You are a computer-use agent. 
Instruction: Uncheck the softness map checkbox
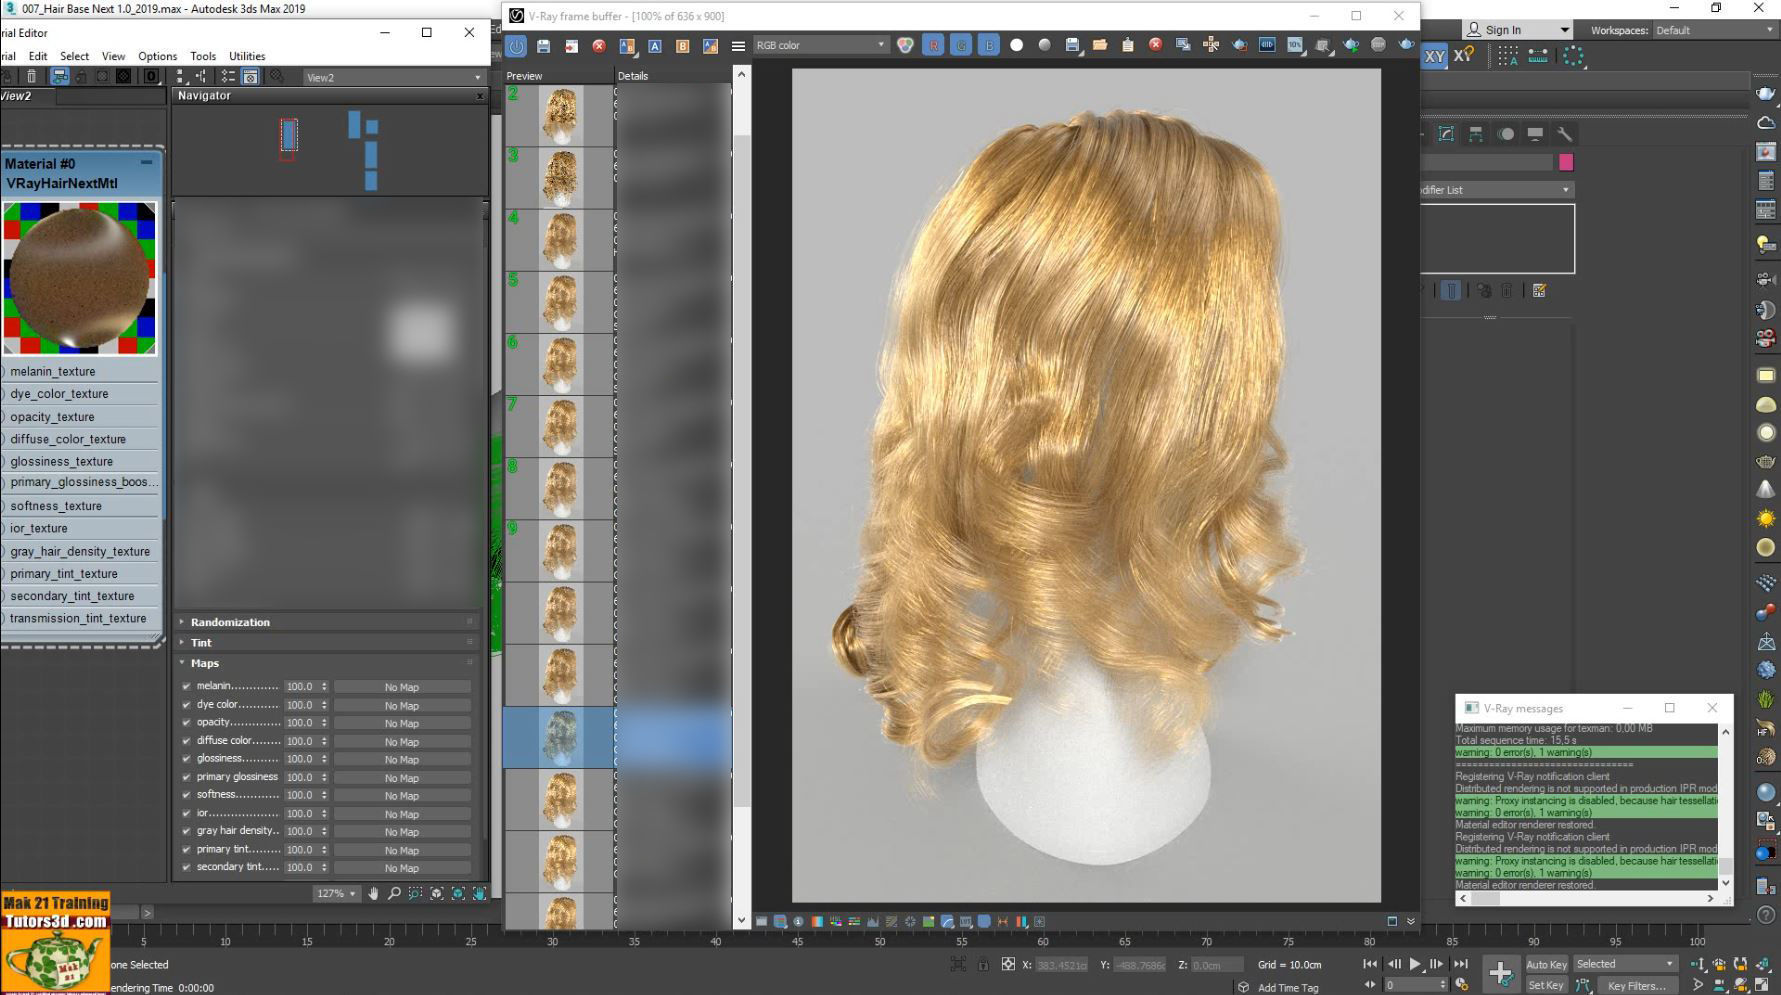tap(186, 795)
